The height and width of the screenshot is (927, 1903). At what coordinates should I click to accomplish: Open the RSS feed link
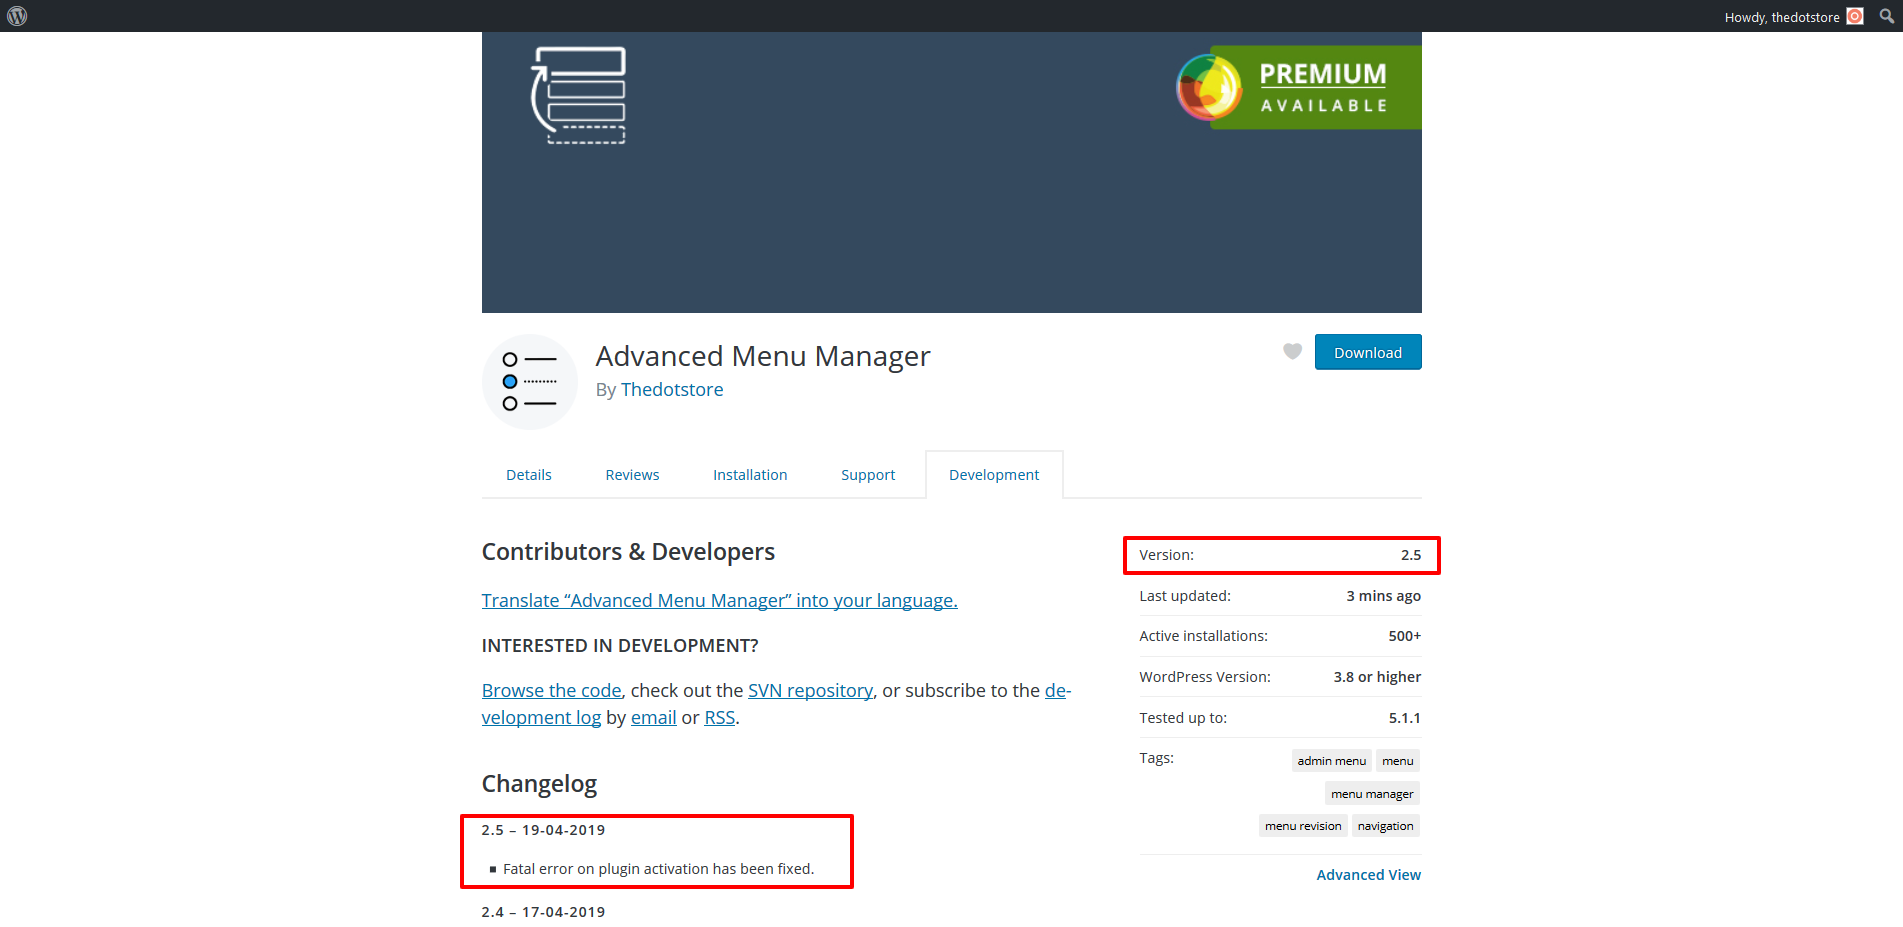pyautogui.click(x=720, y=717)
